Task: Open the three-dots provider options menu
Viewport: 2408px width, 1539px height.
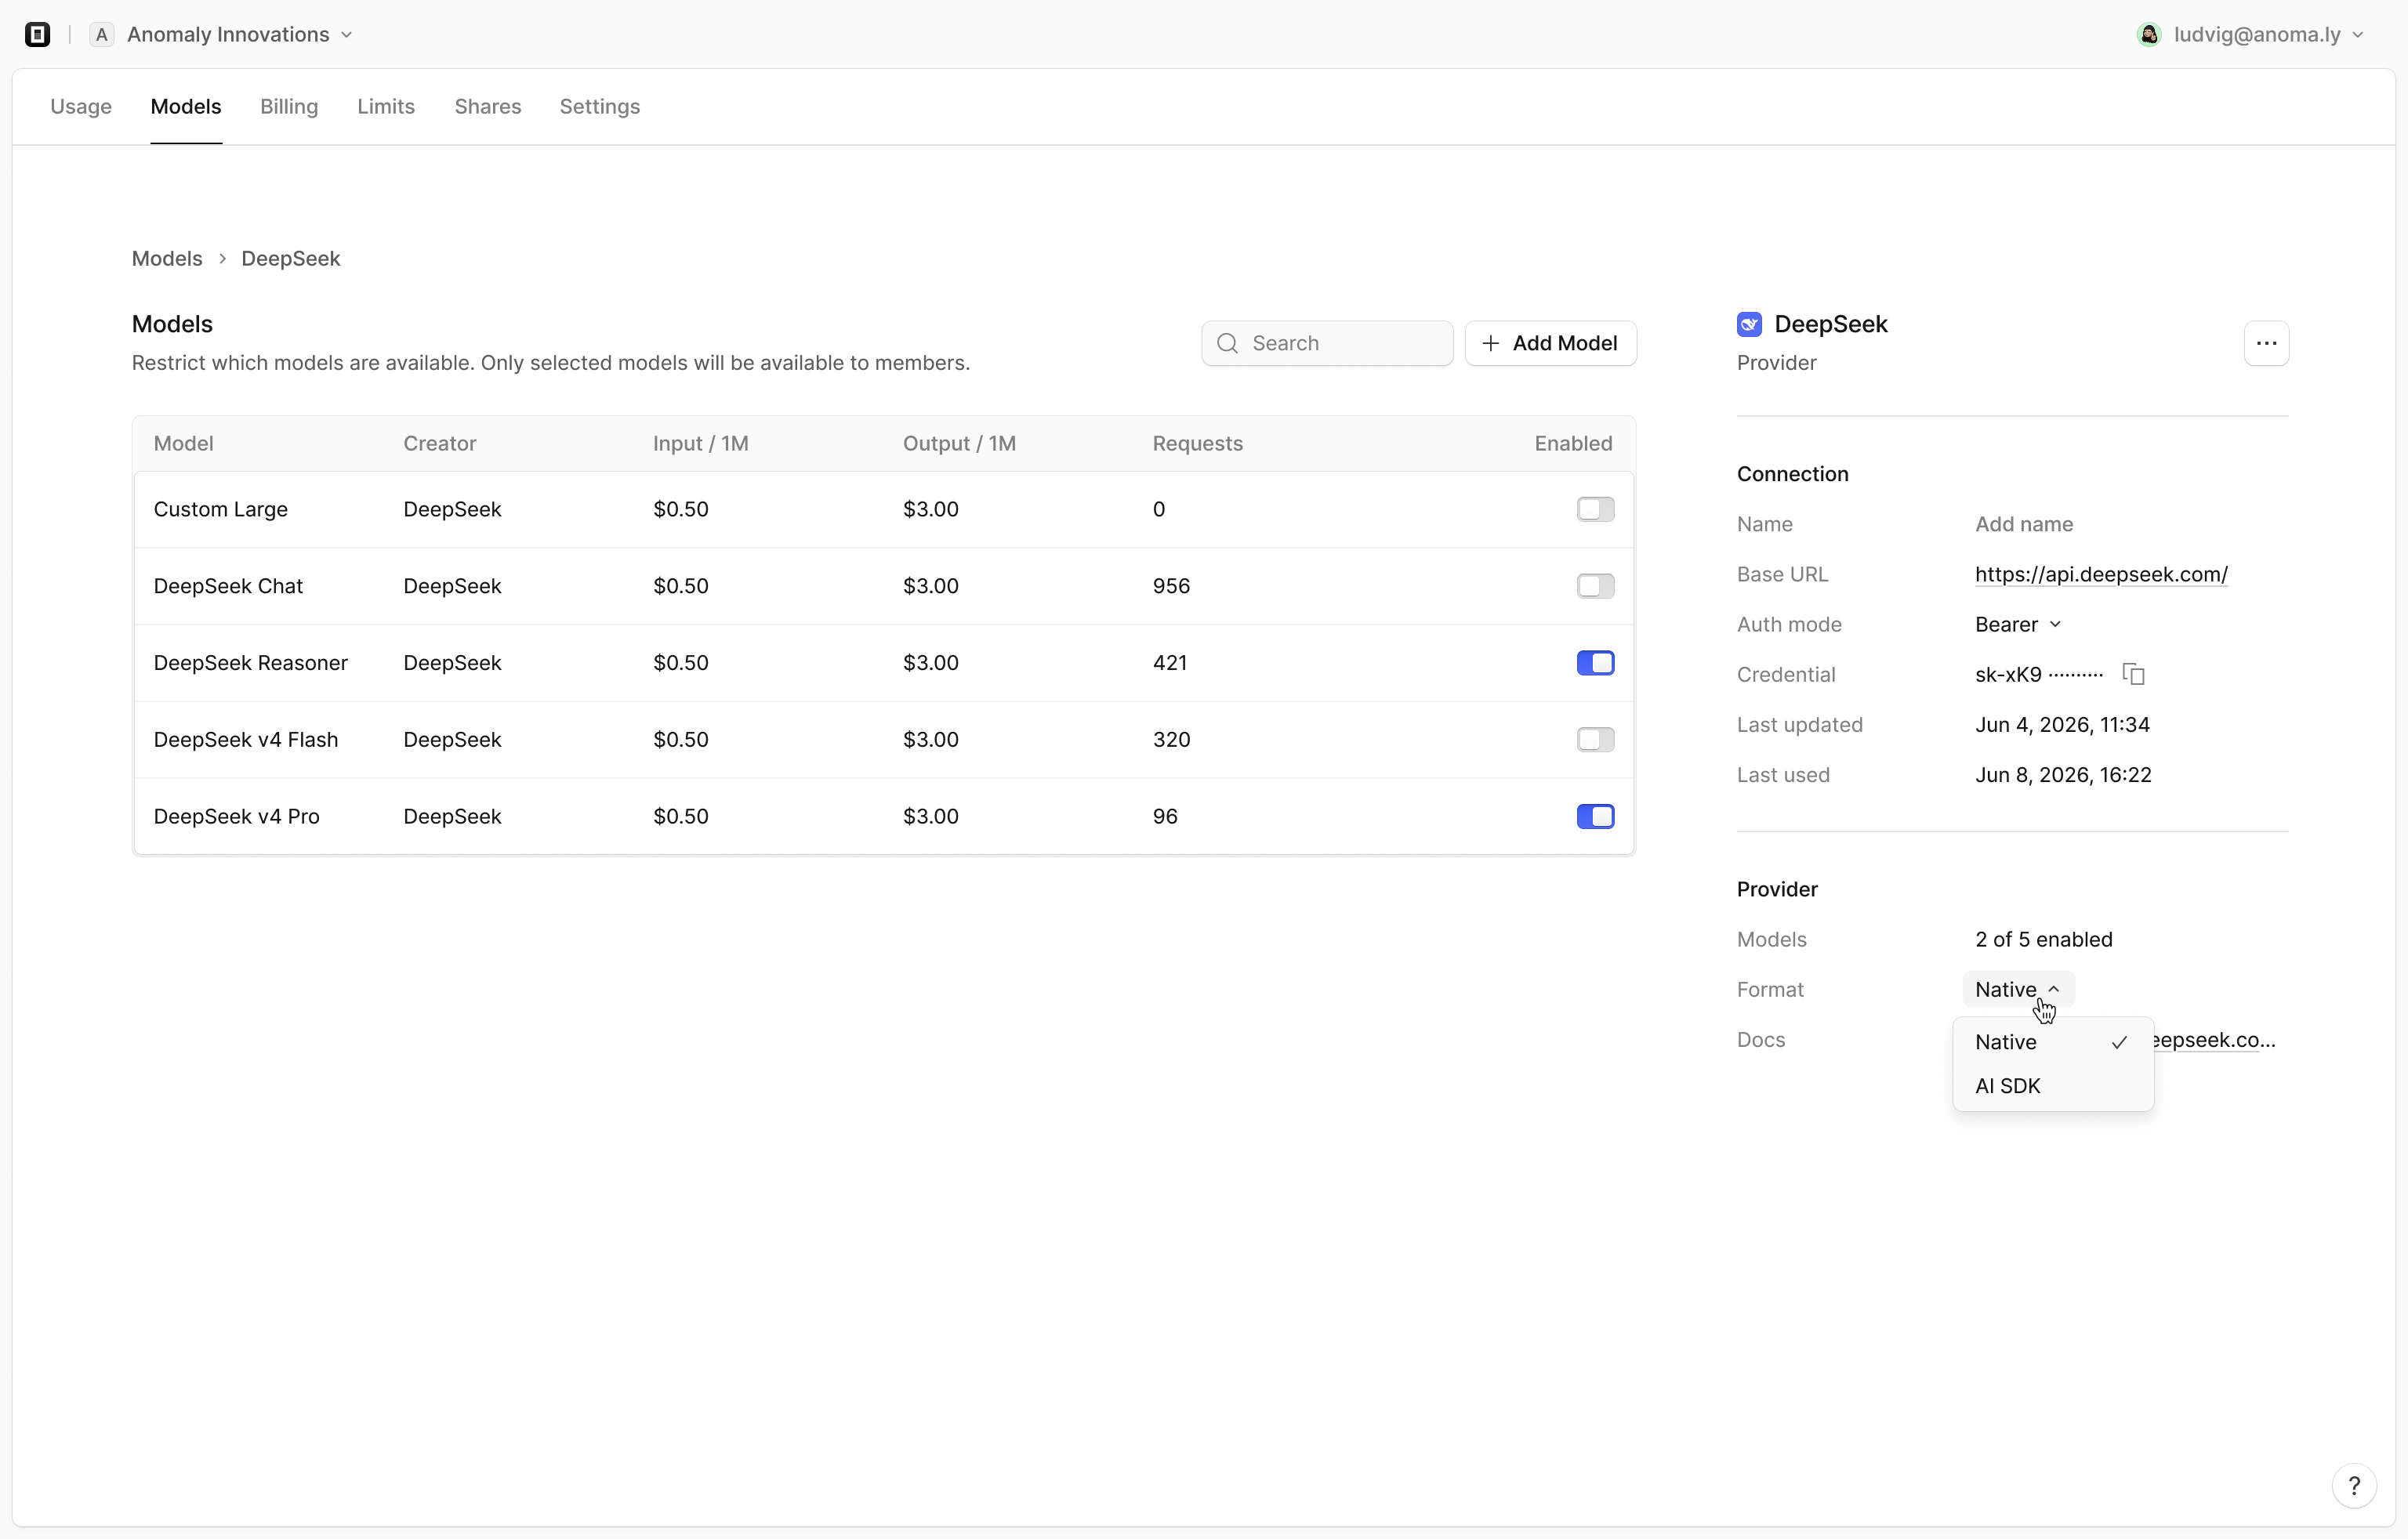Action: point(2266,343)
